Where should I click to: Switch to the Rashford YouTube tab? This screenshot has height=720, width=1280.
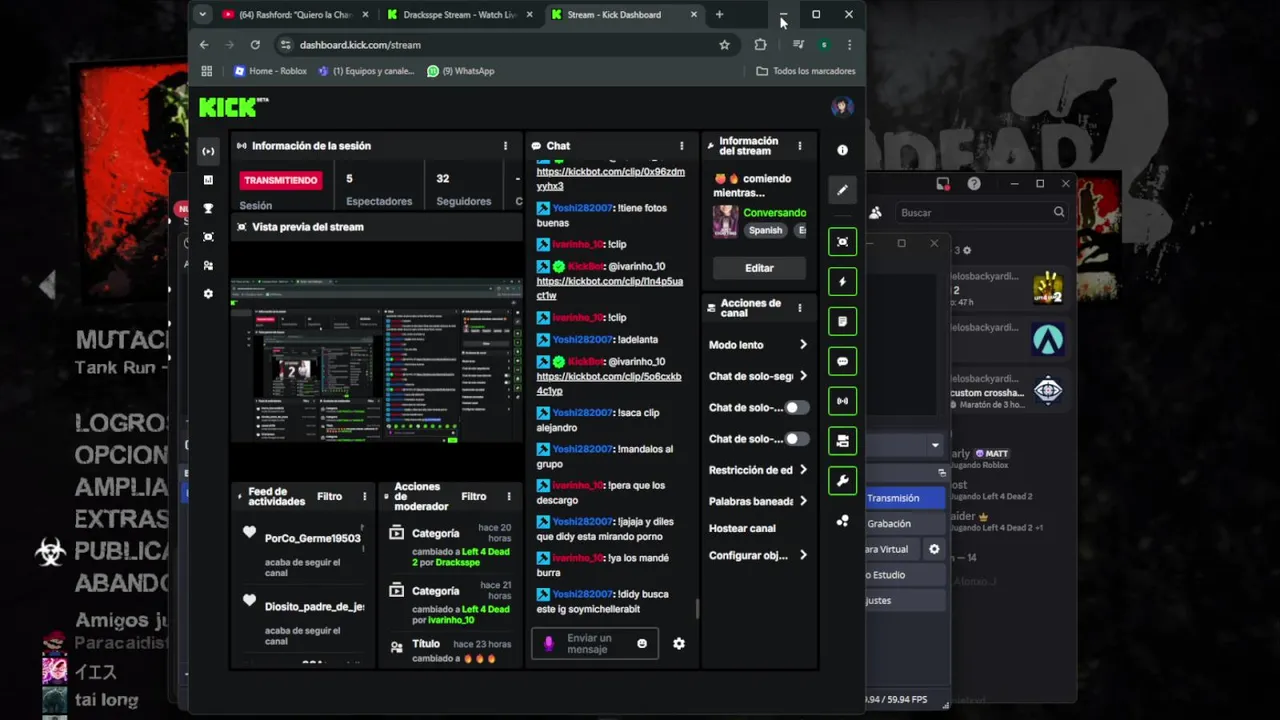click(295, 14)
